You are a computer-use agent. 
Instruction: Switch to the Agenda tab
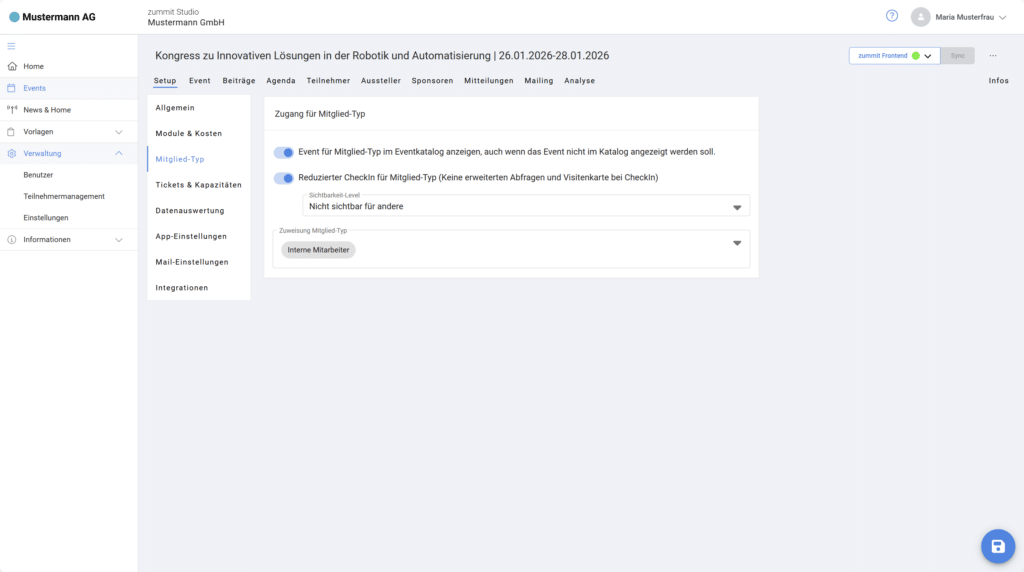[281, 80]
